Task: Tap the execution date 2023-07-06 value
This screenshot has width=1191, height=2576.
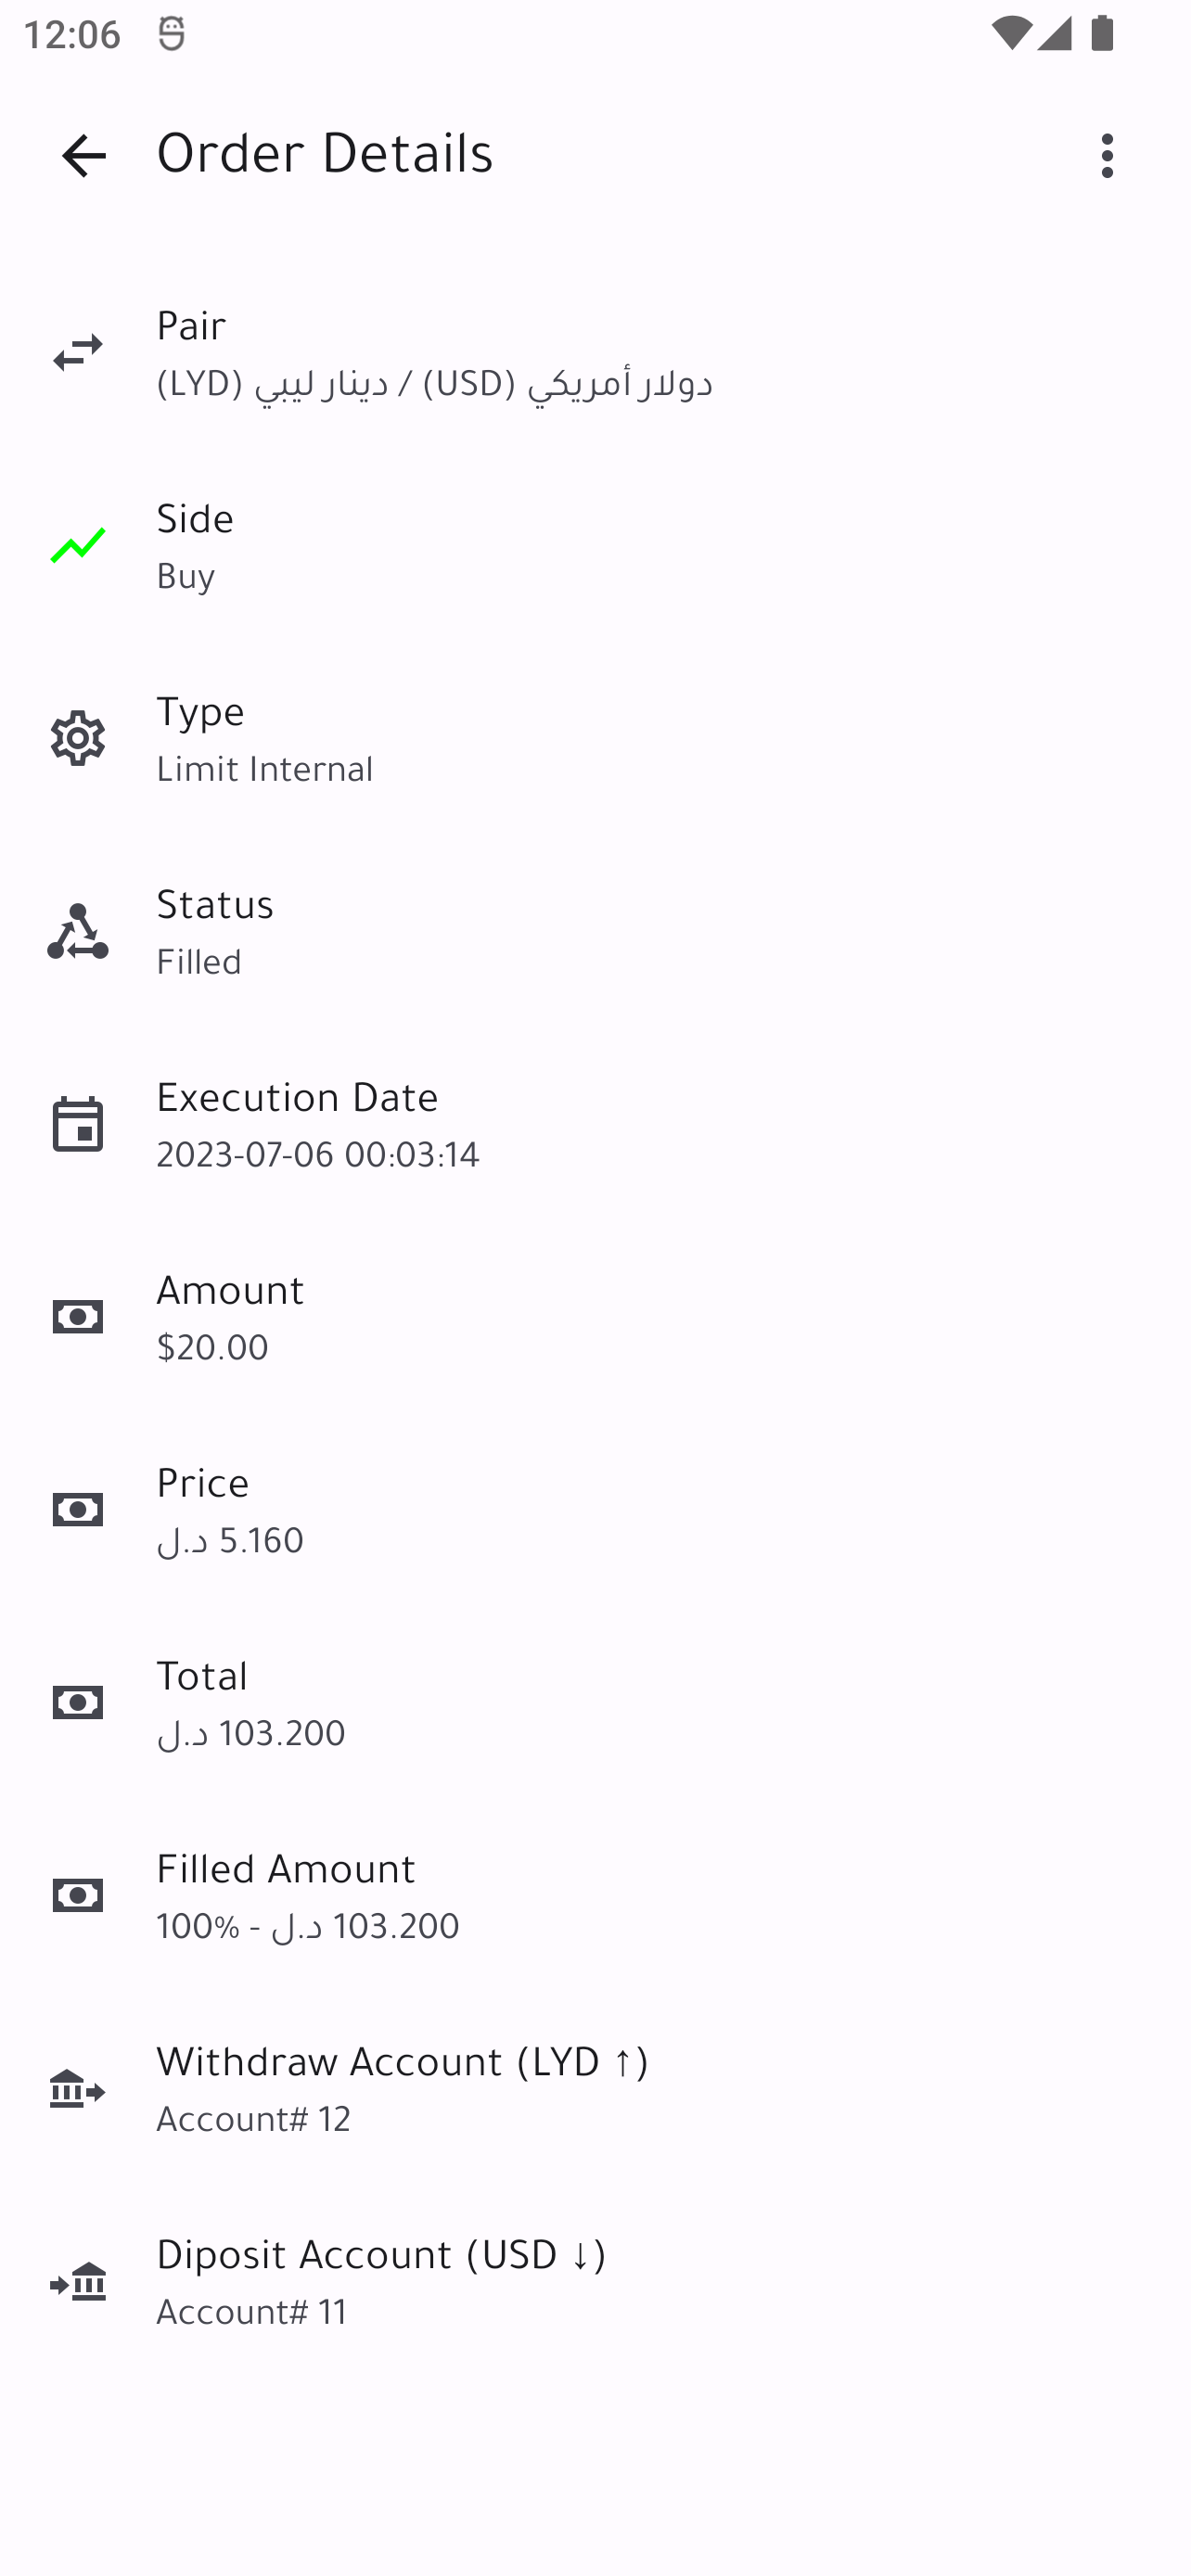Action: 318,1154
